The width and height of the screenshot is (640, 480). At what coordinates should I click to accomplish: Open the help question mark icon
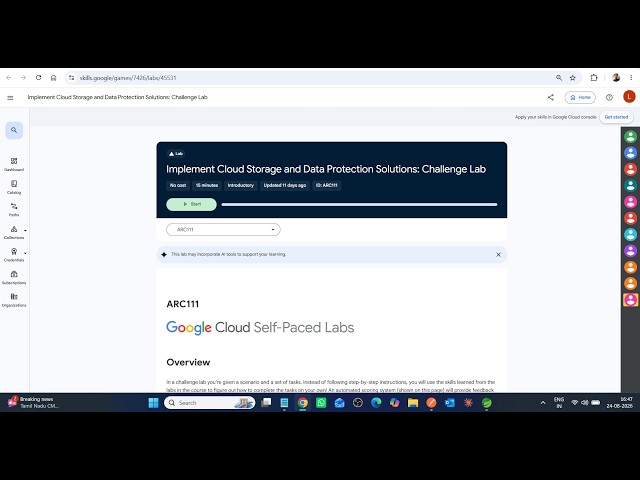pos(609,97)
